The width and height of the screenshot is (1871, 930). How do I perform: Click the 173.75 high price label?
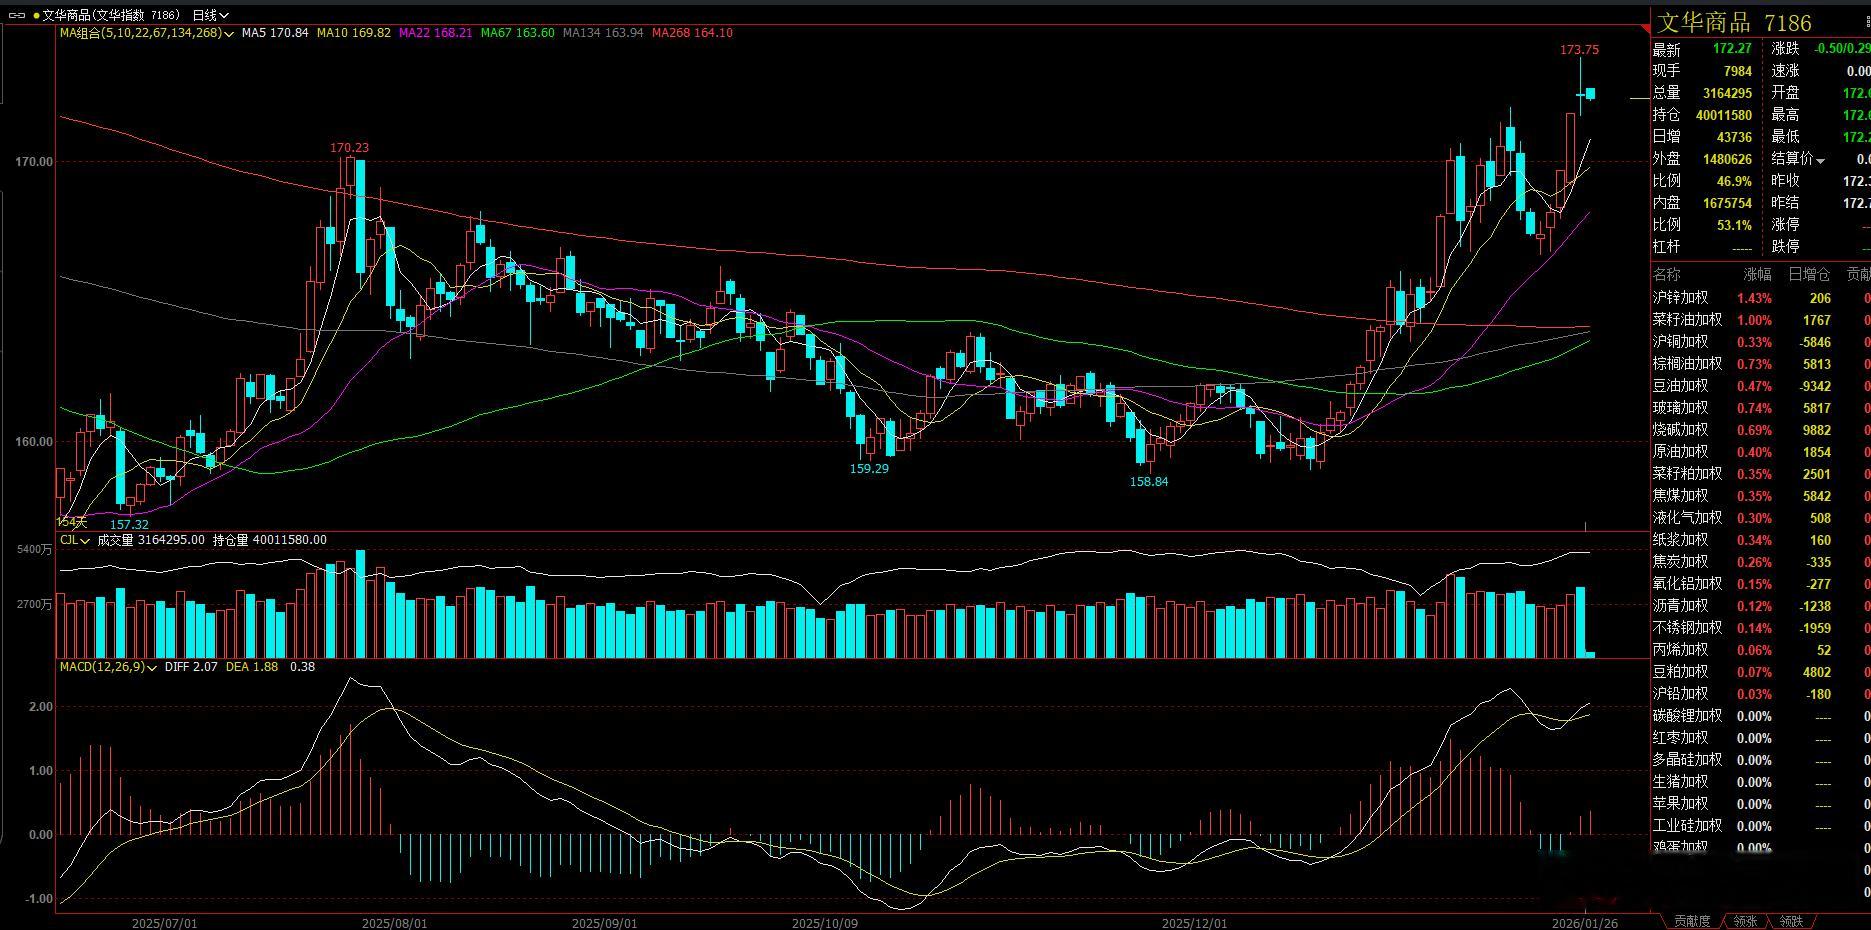[x=1579, y=50]
